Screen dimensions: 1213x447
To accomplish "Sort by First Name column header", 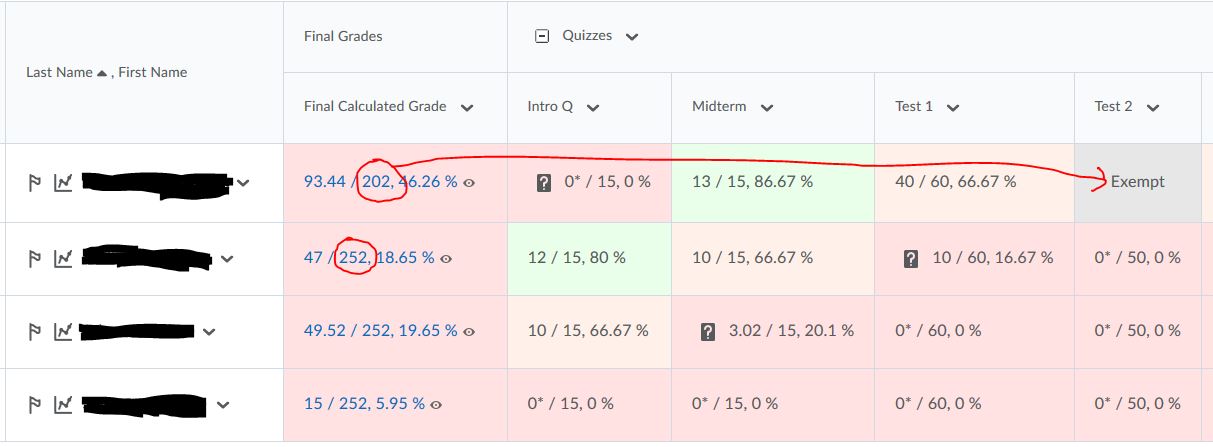I will click(153, 72).
